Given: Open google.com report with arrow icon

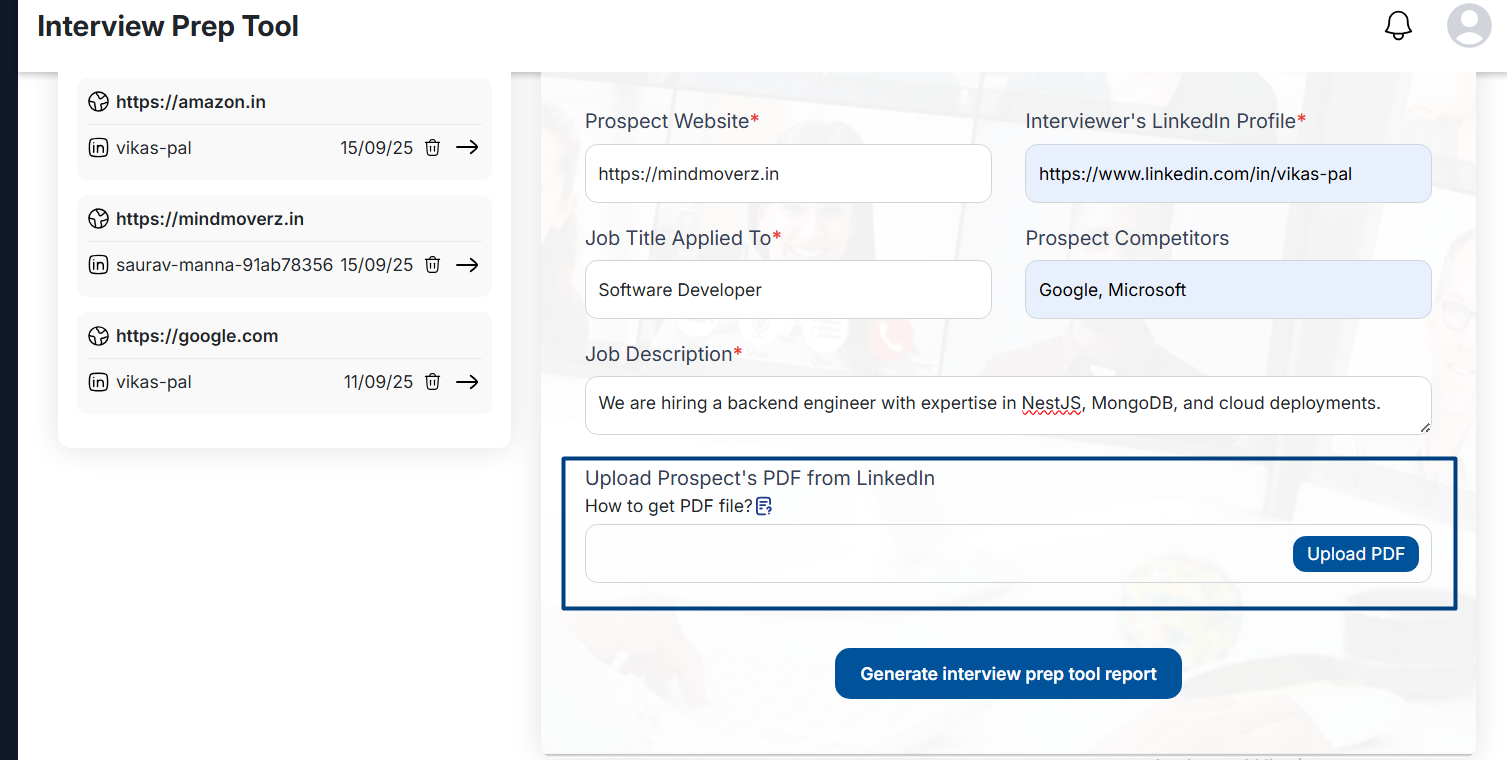Looking at the screenshot, I should [467, 382].
